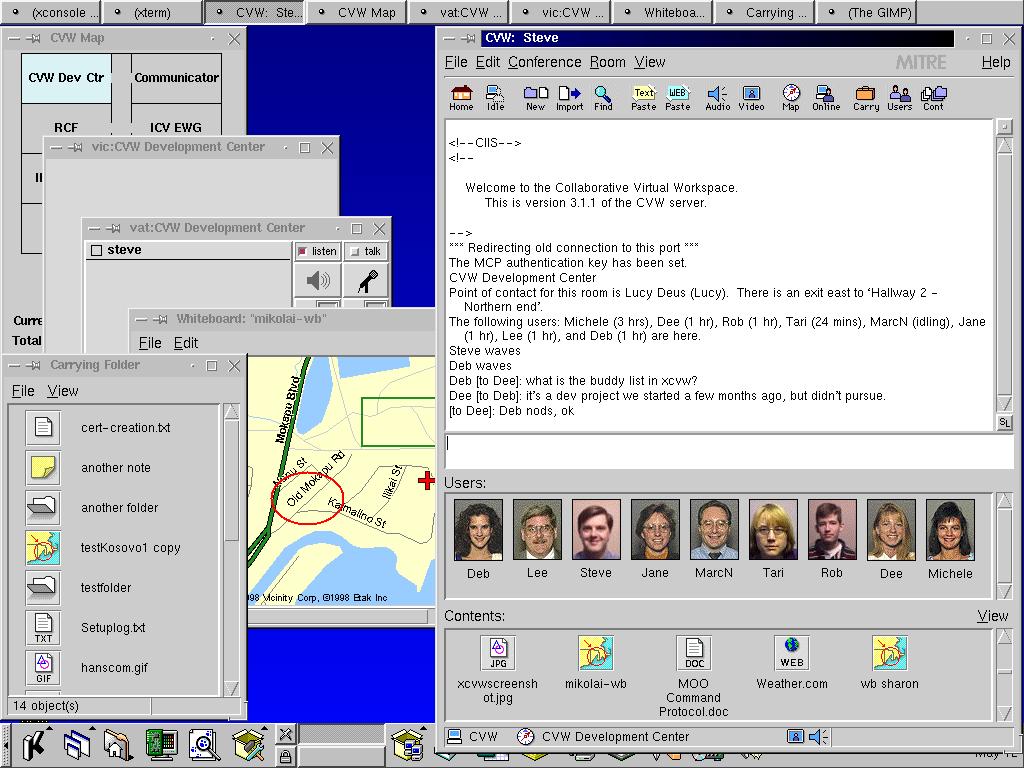This screenshot has height=768, width=1024.
Task: Start Audio conferencing from toolbar
Action: point(717,97)
